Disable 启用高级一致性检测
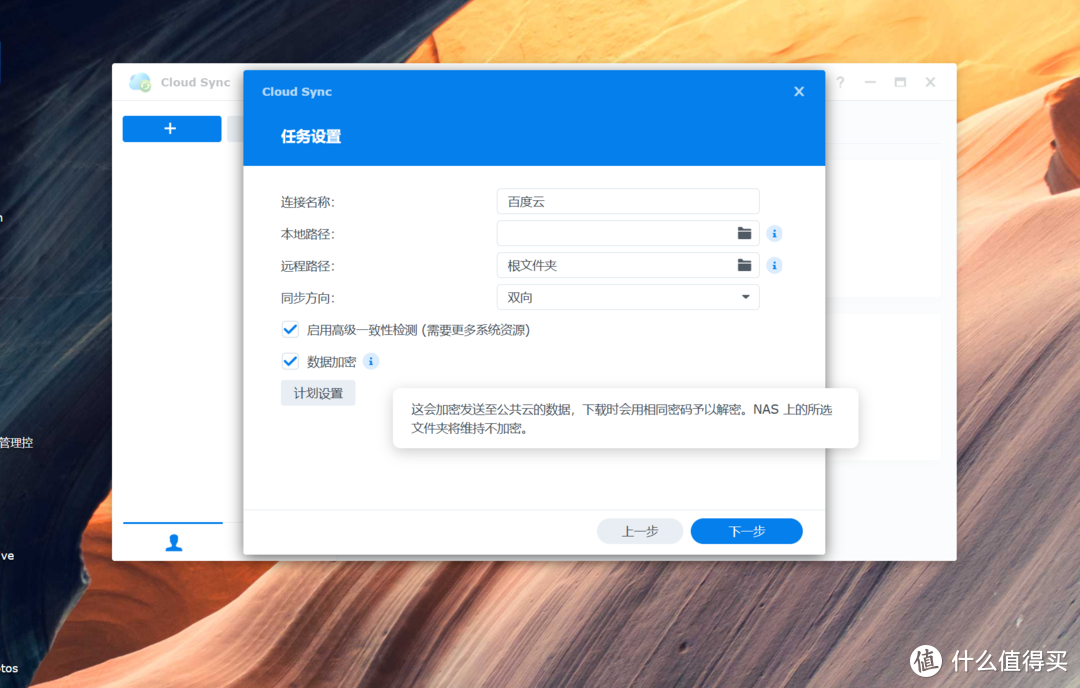Screen dimensions: 1080x688 pyautogui.click(x=290, y=329)
